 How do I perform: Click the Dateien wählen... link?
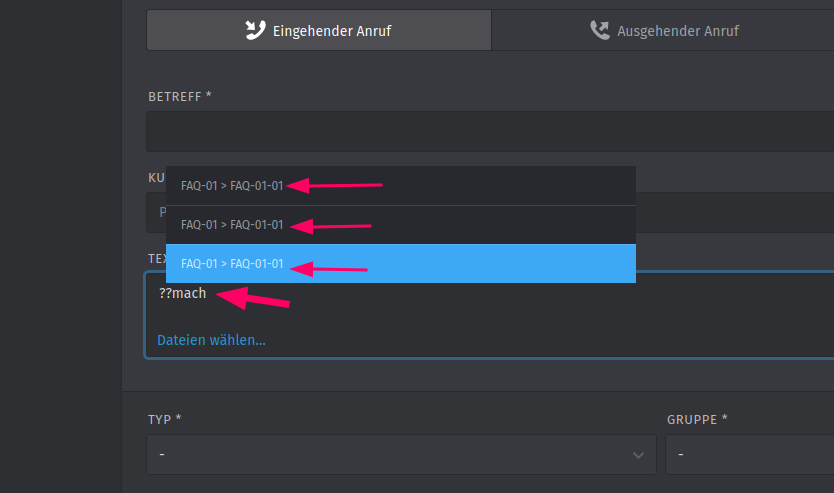click(x=211, y=340)
